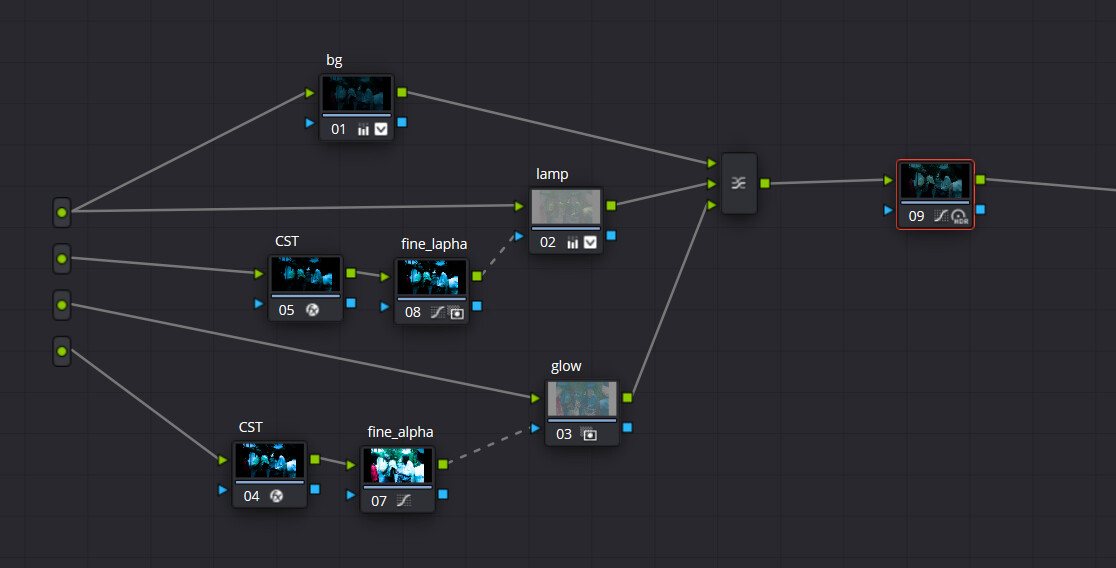The height and width of the screenshot is (568, 1116).
Task: Click the blue key output of node 09
Action: coord(981,209)
